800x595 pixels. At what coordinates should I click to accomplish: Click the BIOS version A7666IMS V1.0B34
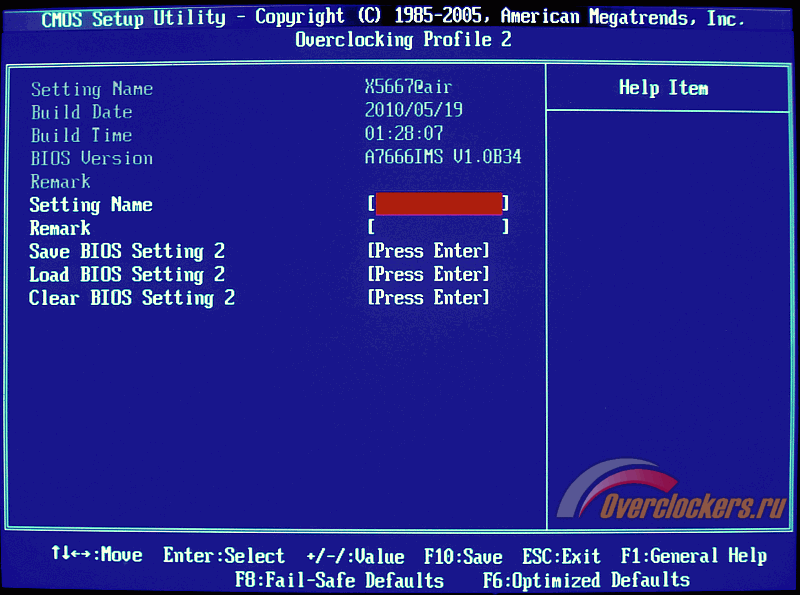(x=443, y=157)
